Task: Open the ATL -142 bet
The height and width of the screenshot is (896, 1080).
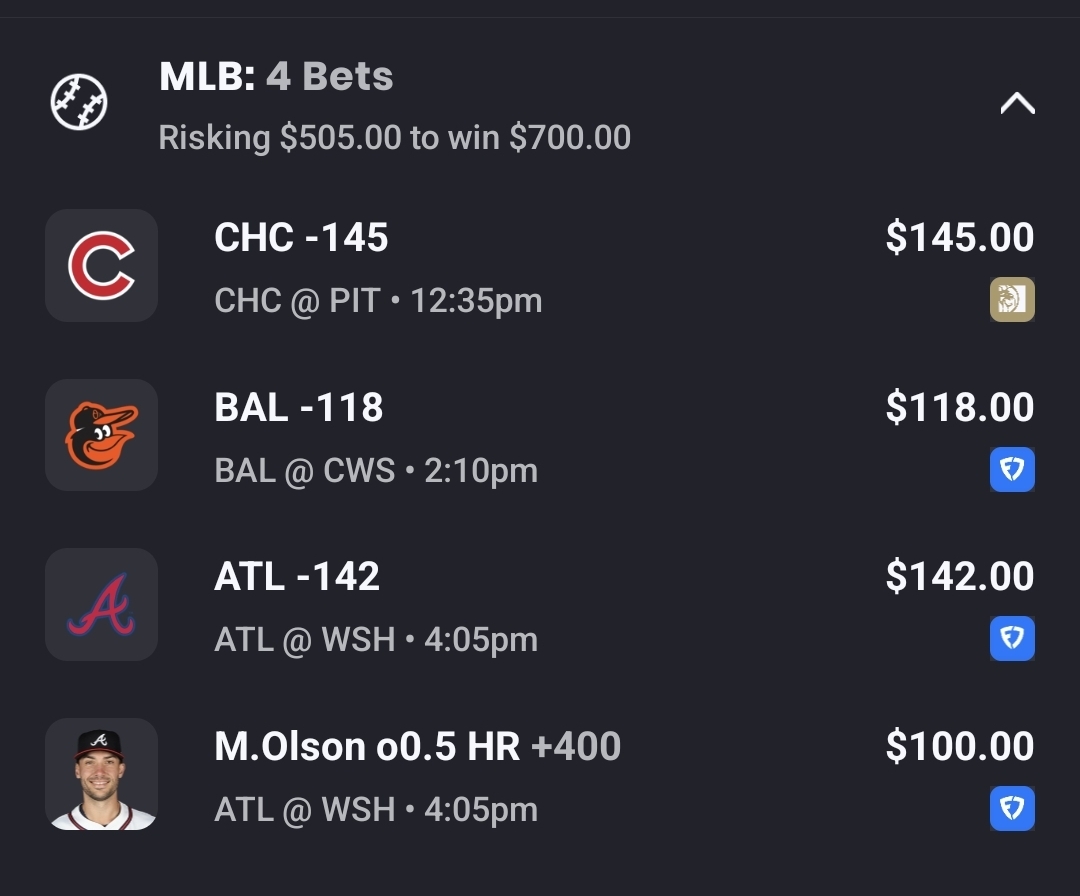Action: 297,577
